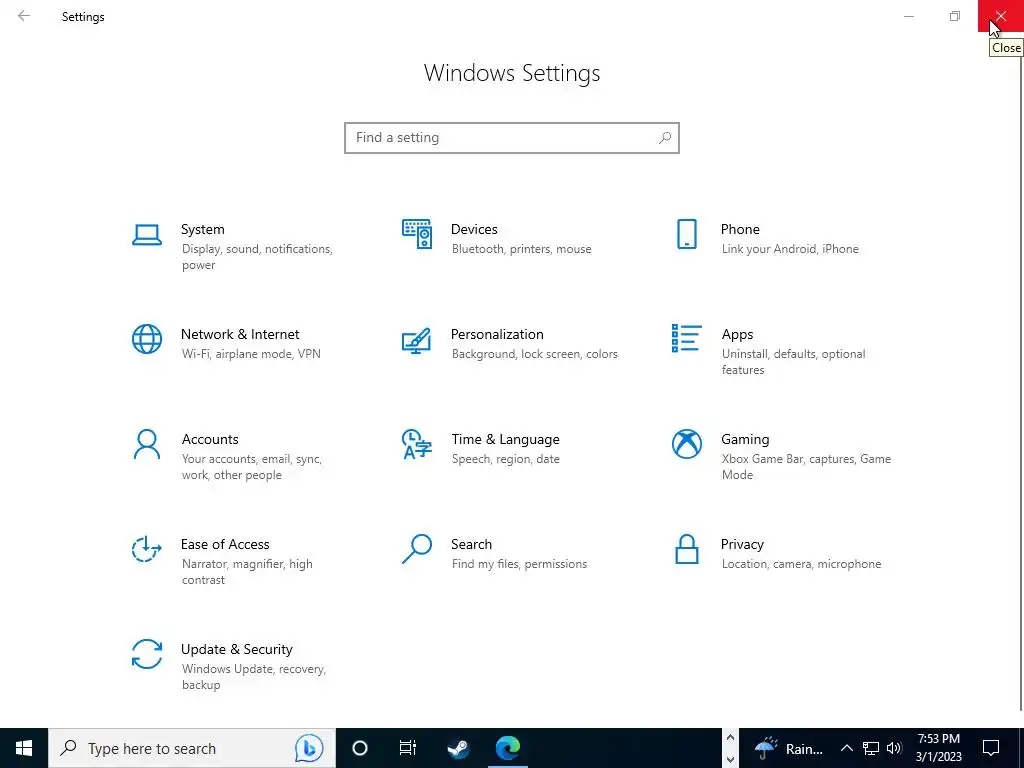Open the Time & Language icon
The width and height of the screenshot is (1024, 768).
point(417,444)
